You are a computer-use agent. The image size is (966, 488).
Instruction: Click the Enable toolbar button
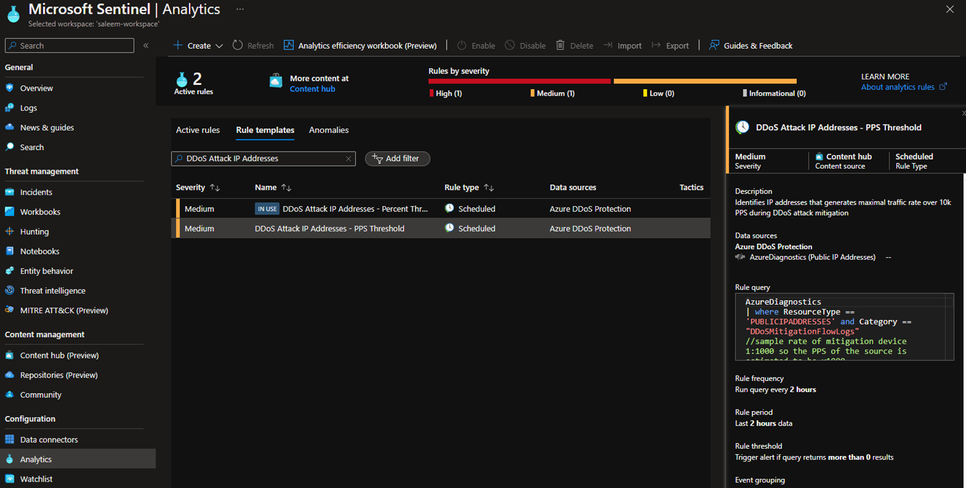[476, 46]
